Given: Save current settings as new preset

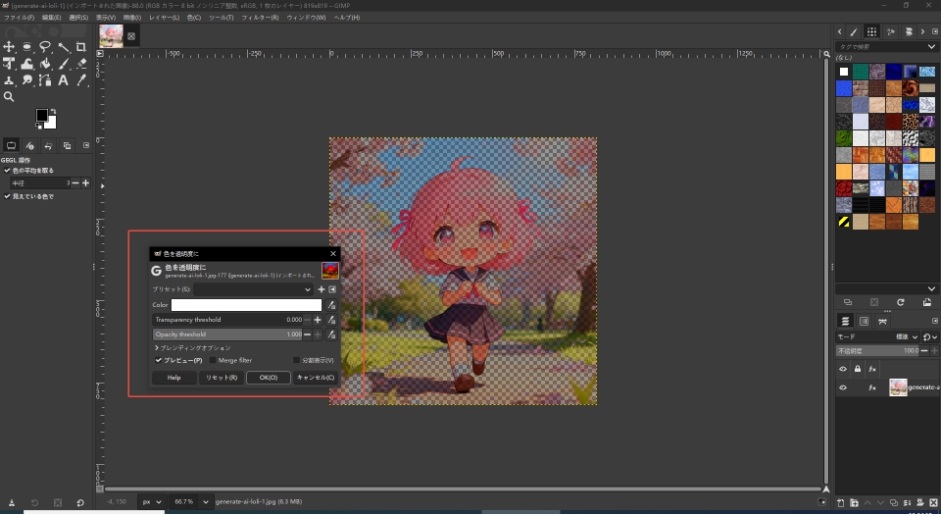Looking at the screenshot, I should (321, 289).
